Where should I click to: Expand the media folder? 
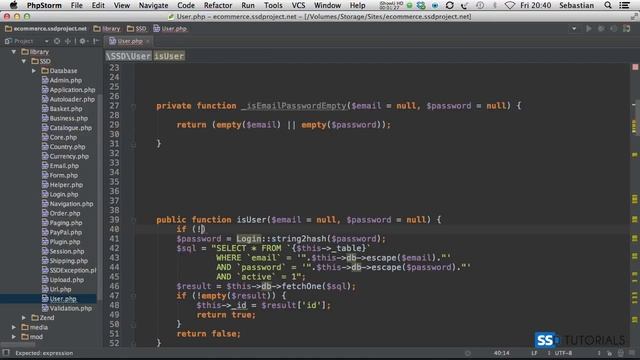click(14, 327)
